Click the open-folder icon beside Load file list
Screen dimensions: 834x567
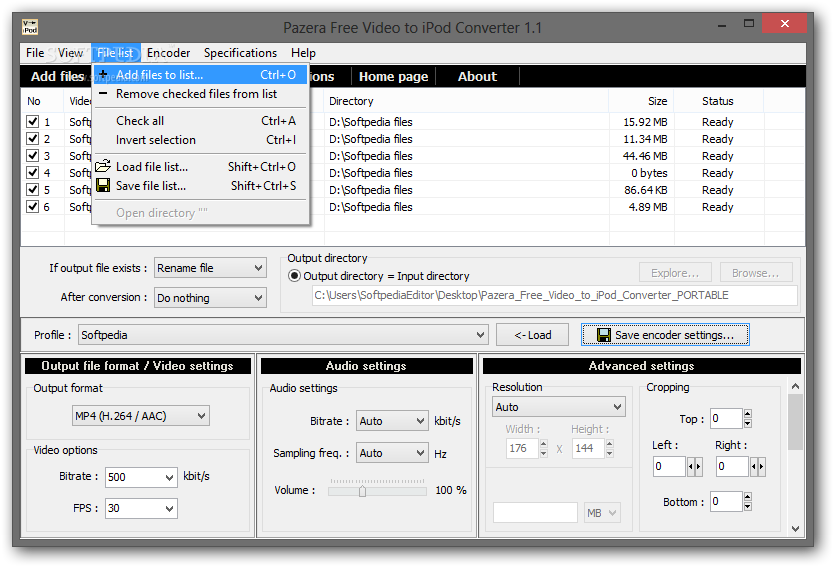[103, 165]
